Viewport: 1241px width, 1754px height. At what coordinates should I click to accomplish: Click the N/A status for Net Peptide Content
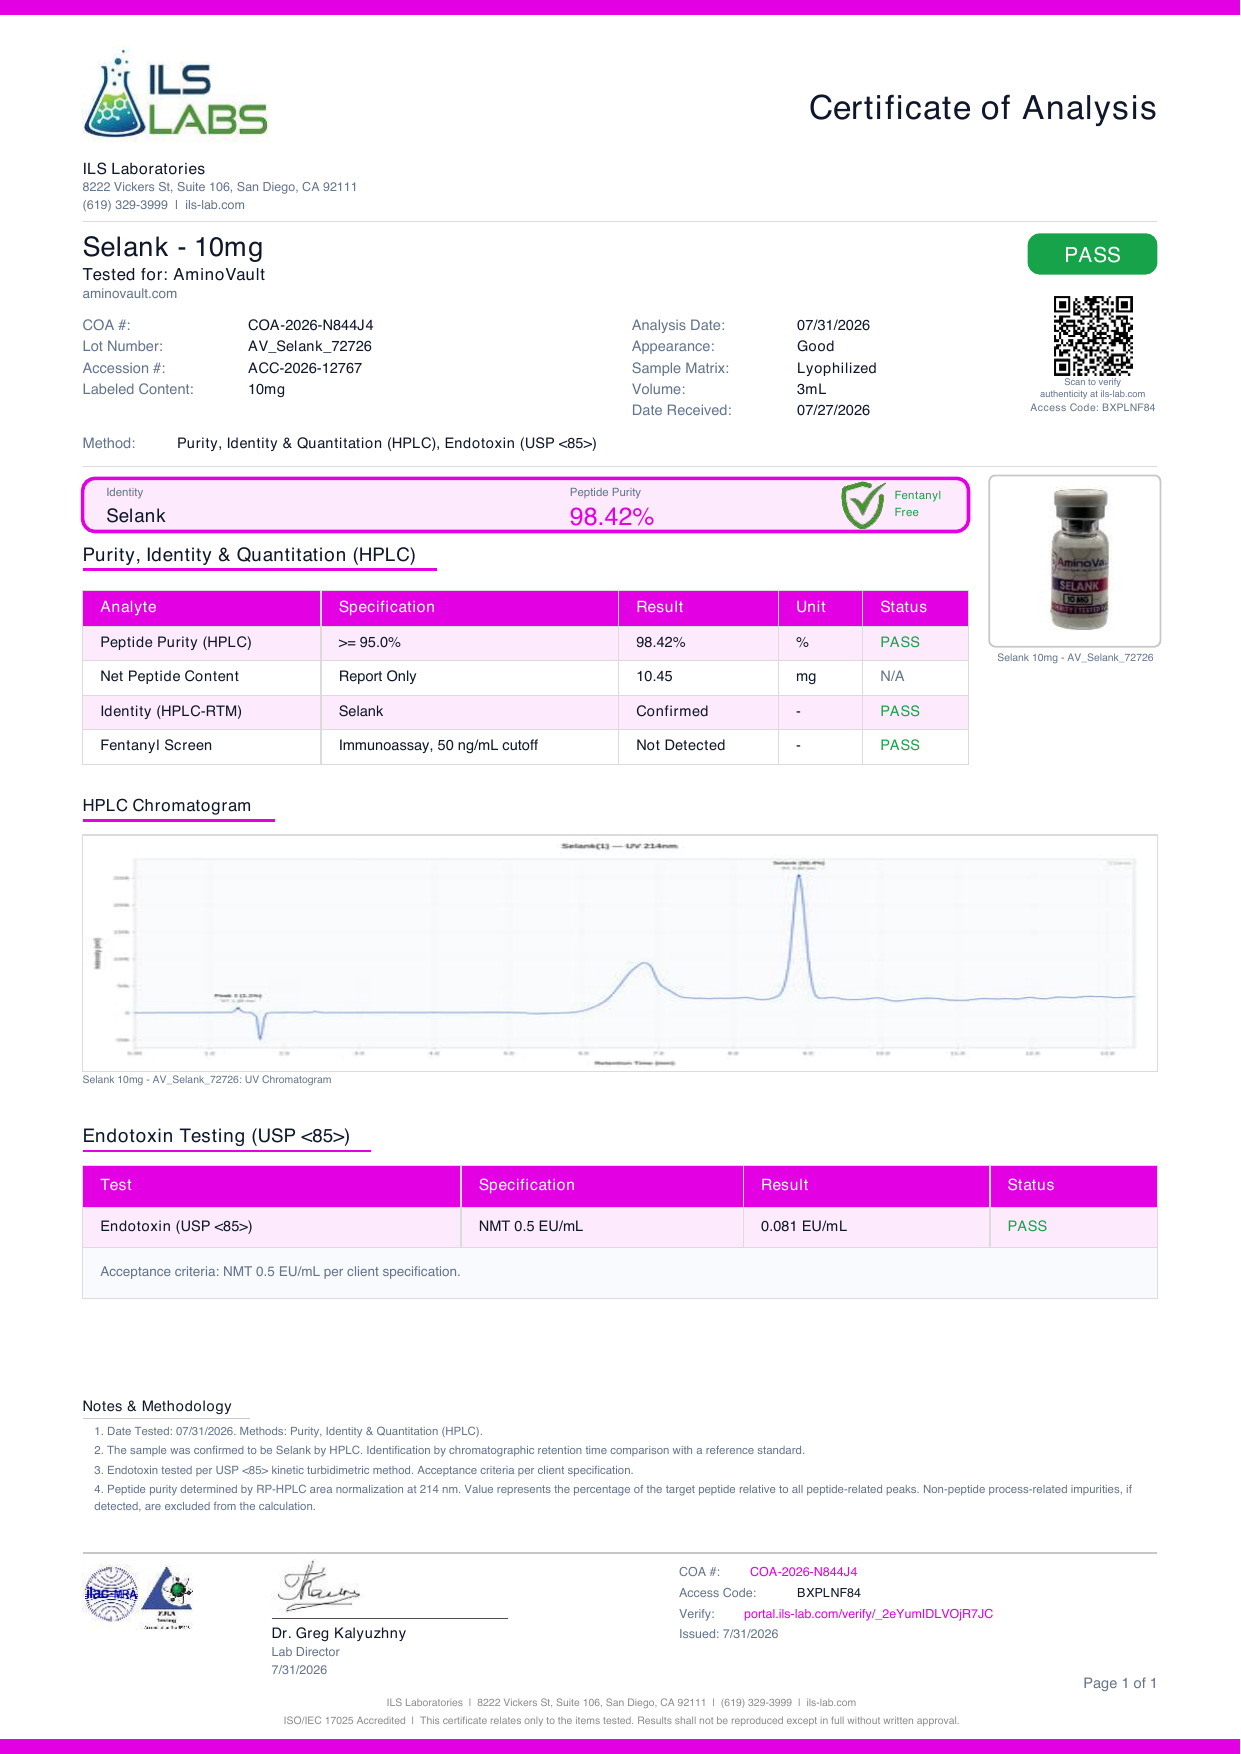[892, 676]
